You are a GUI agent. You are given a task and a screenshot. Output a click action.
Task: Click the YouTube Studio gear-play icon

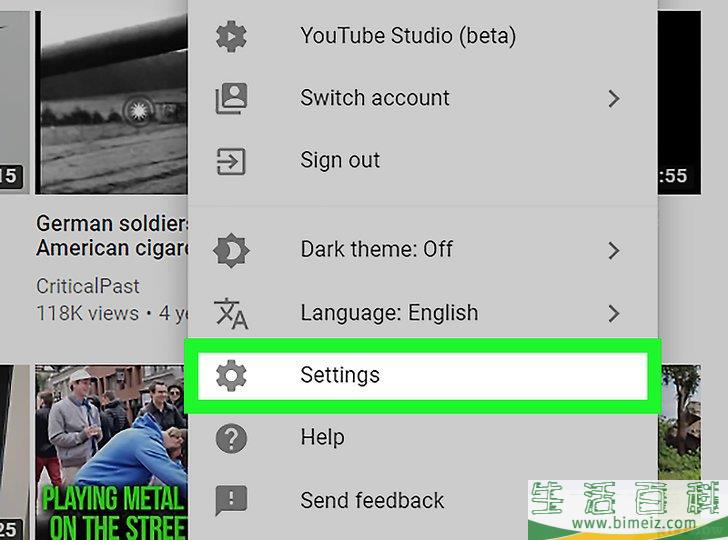[x=231, y=36]
